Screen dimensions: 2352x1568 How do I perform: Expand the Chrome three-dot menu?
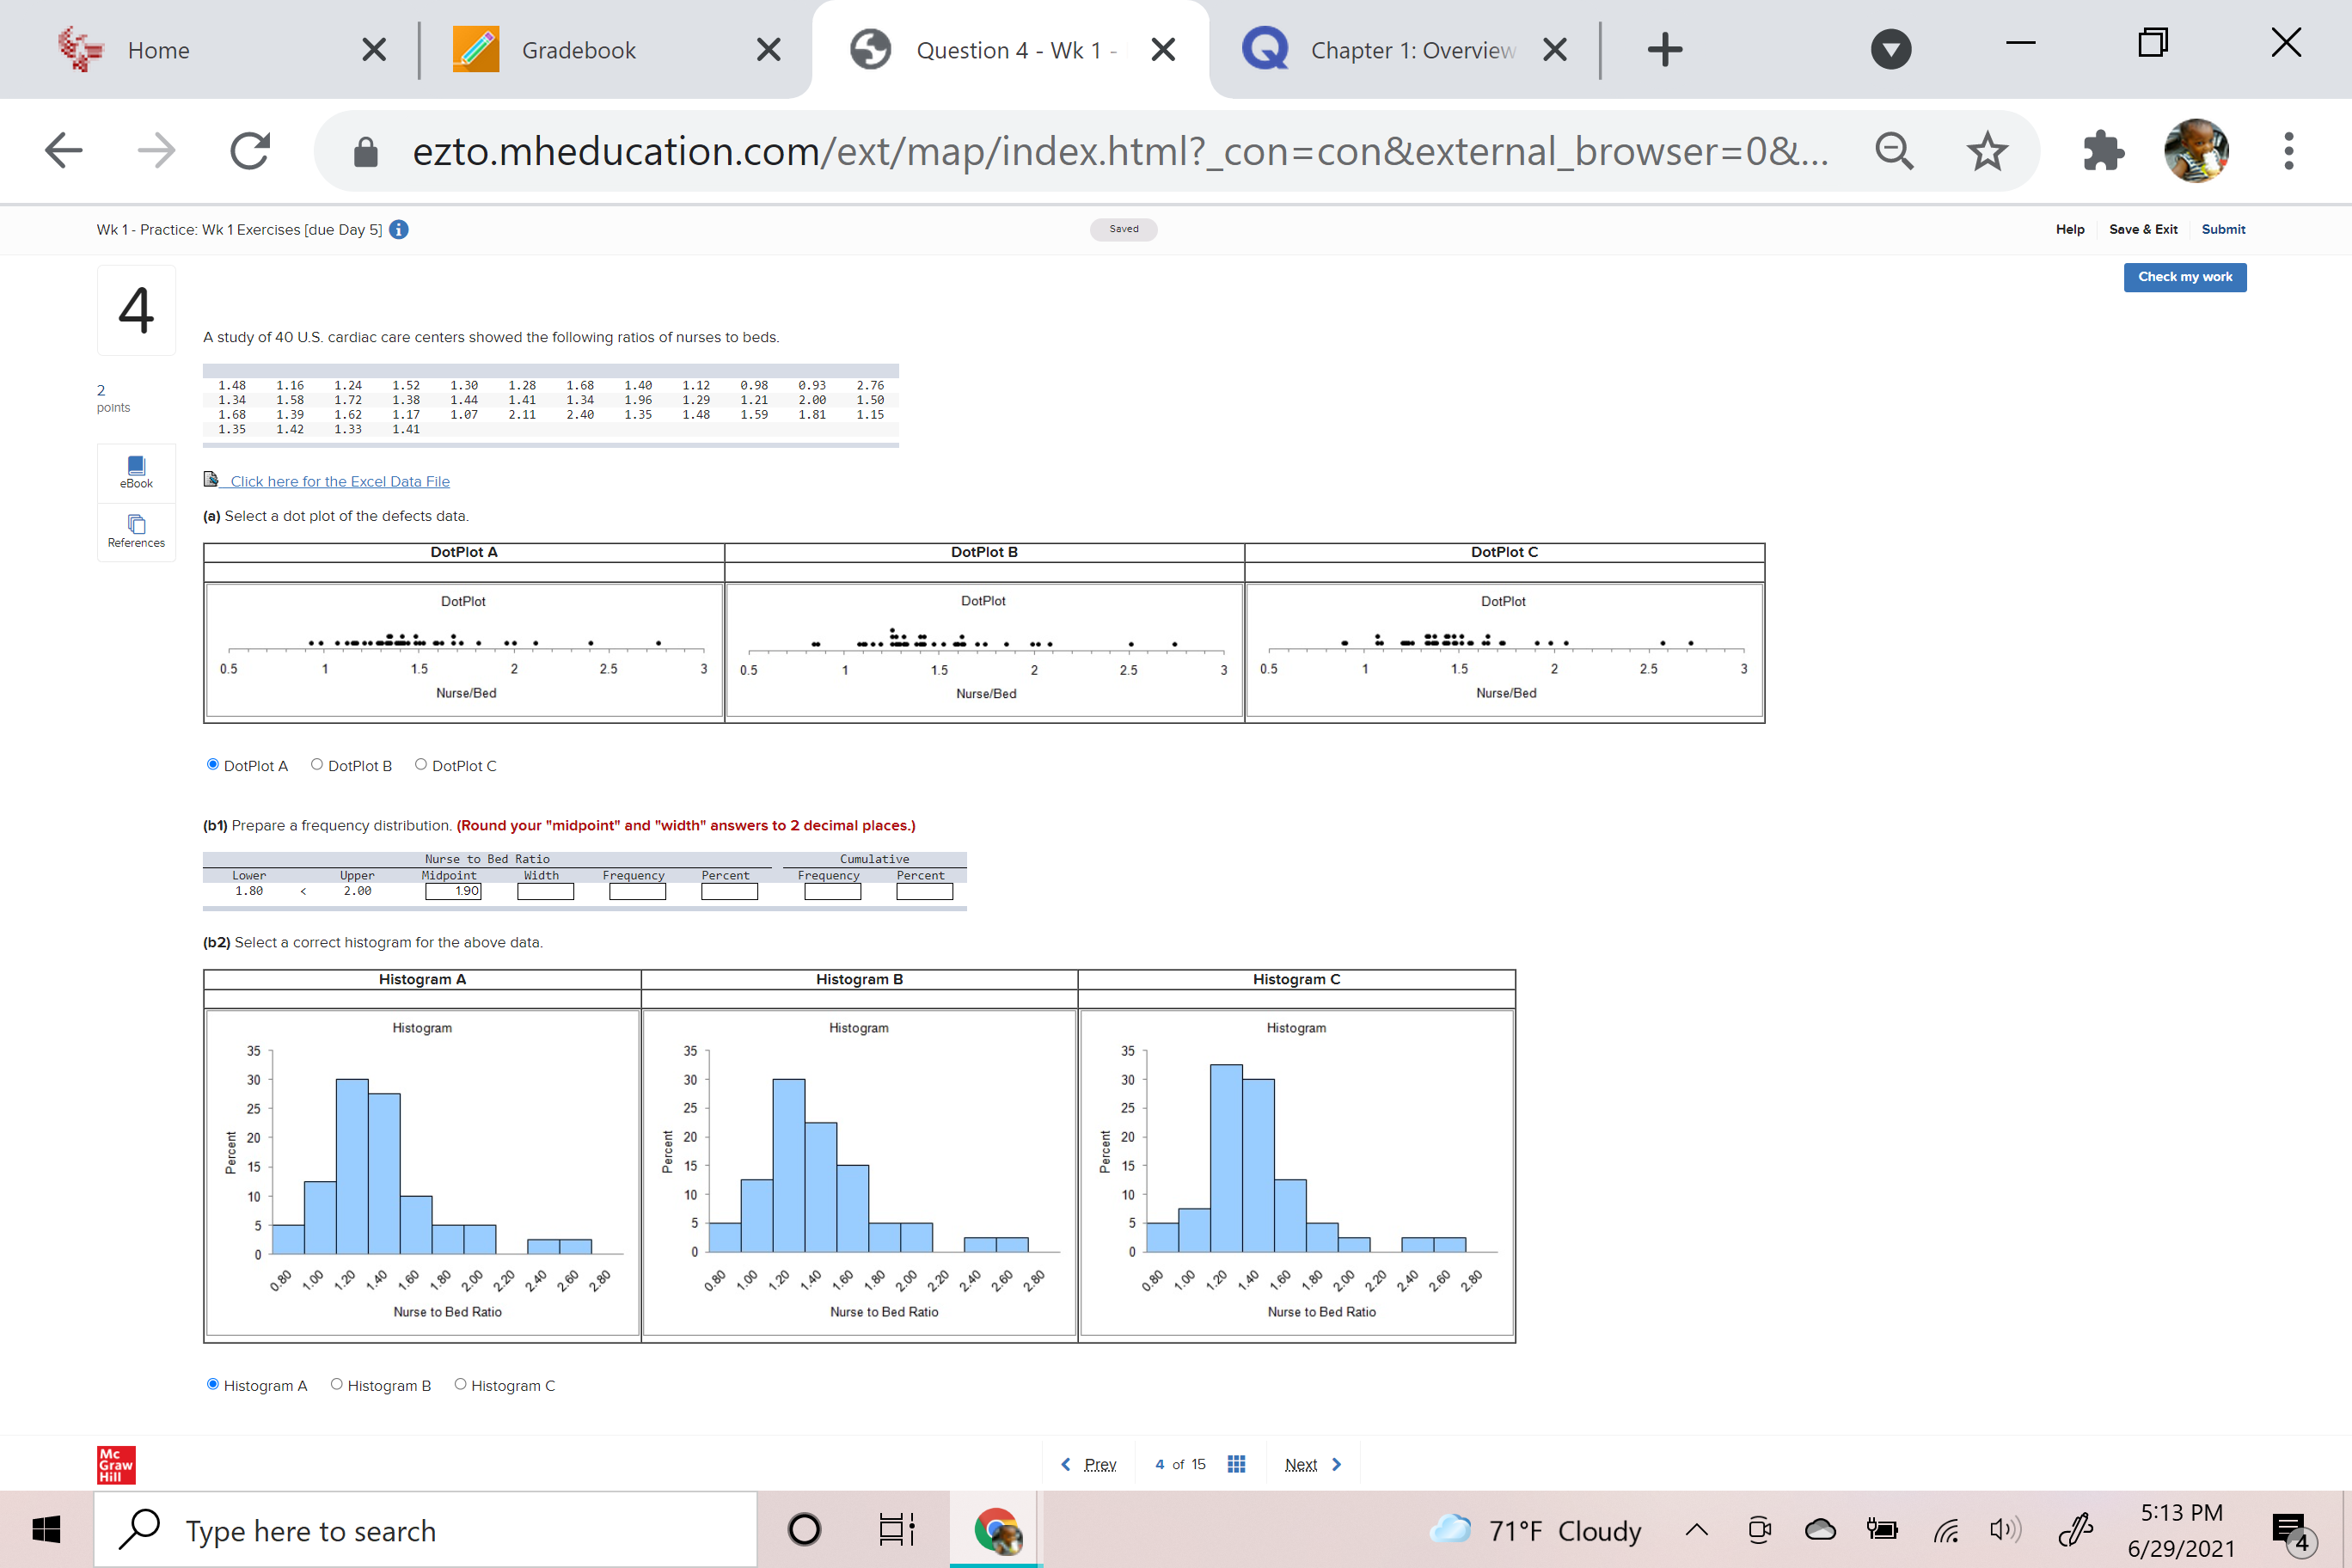coord(2288,152)
